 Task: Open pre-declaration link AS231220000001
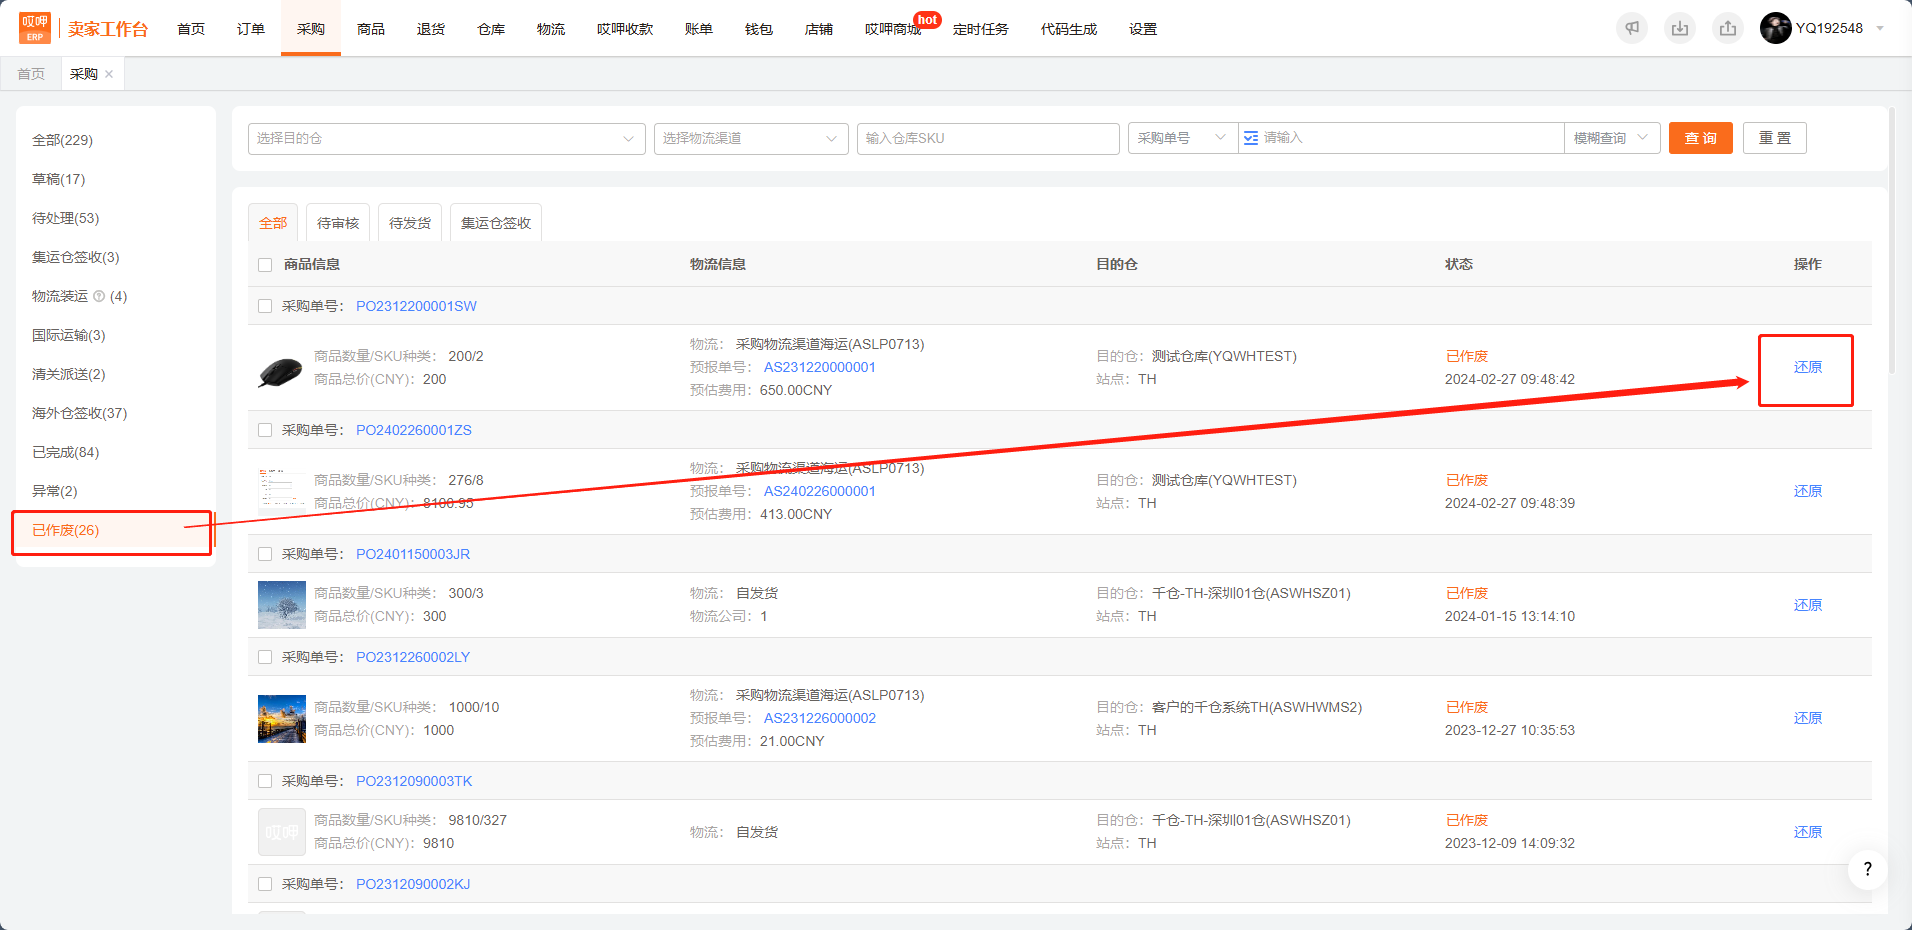820,367
